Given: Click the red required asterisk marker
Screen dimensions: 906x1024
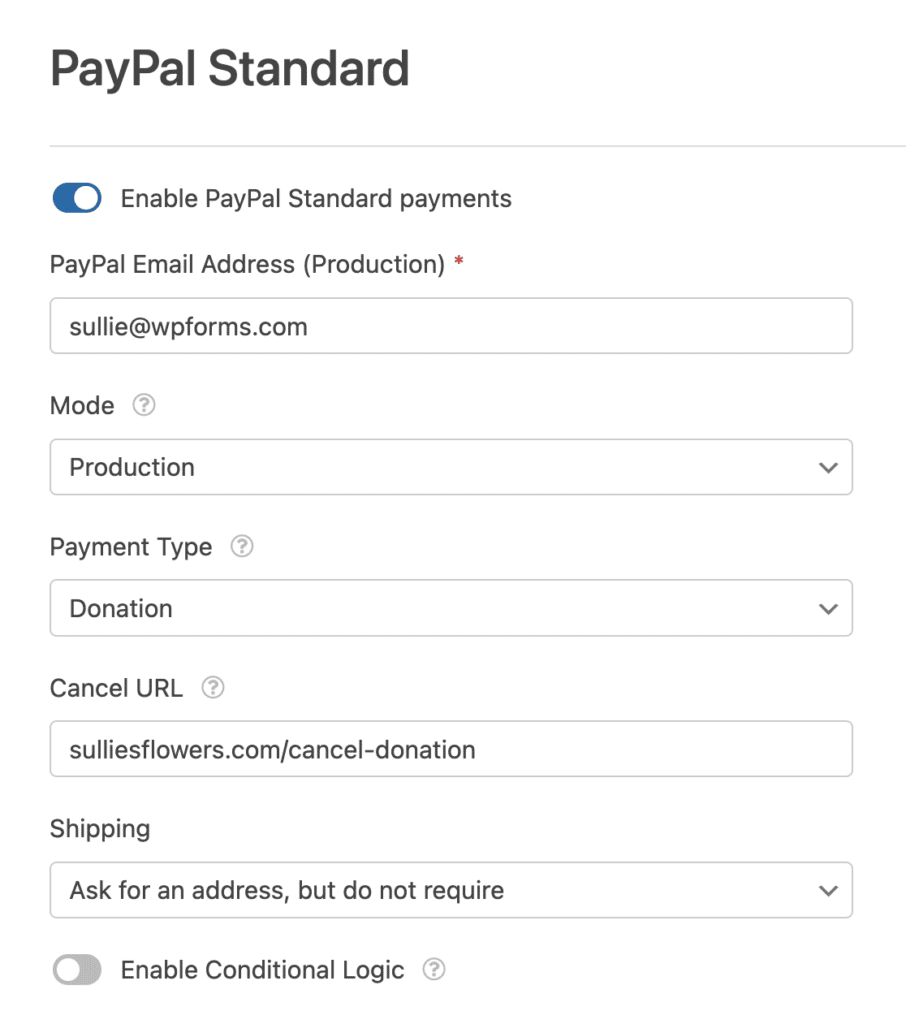Looking at the screenshot, I should click(458, 259).
